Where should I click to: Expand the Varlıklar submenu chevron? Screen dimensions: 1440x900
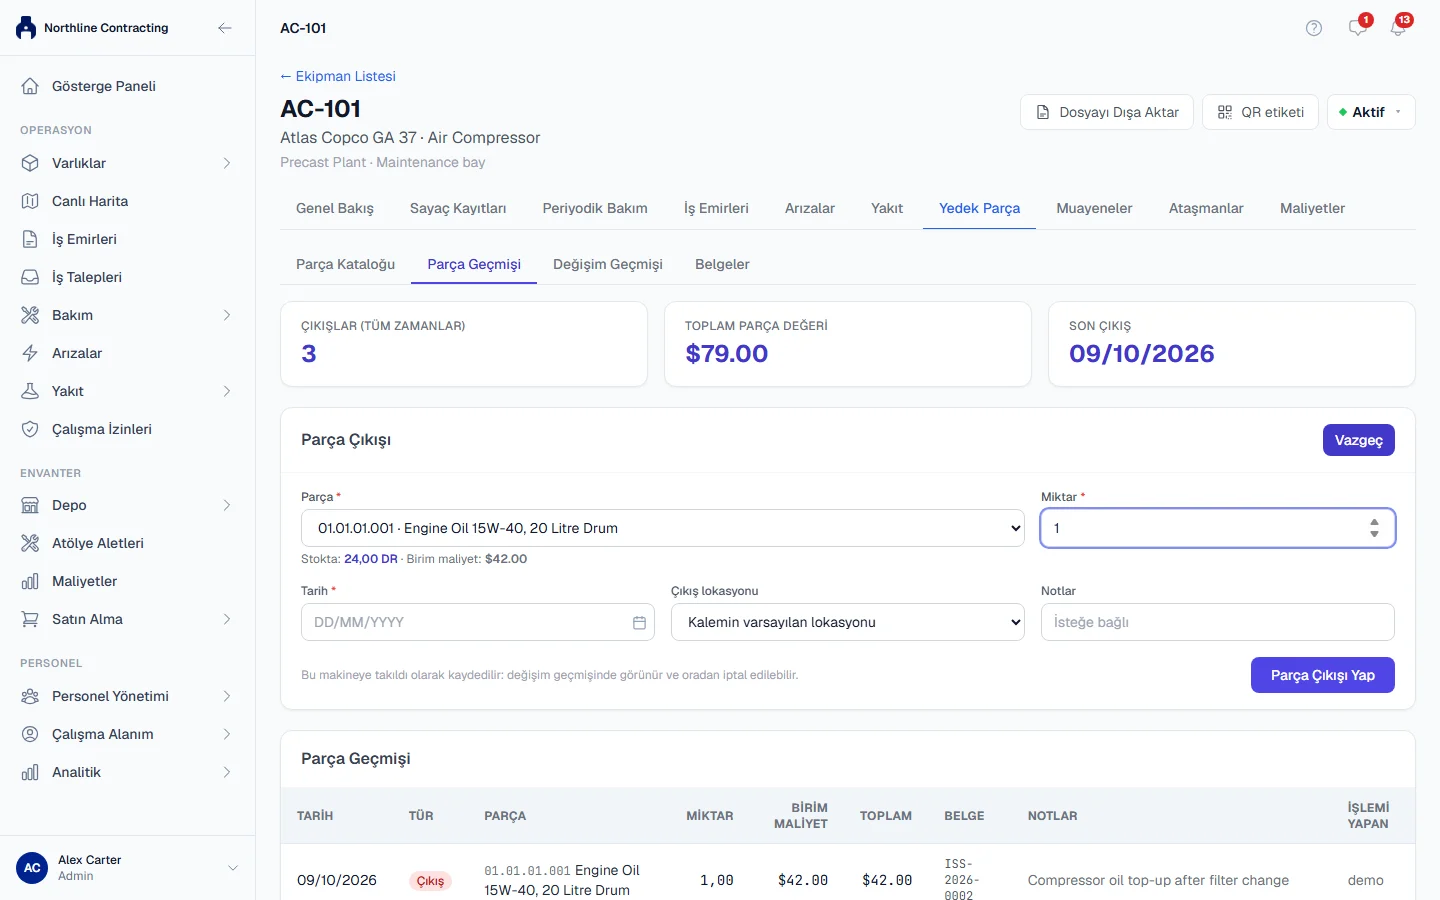[x=227, y=163]
